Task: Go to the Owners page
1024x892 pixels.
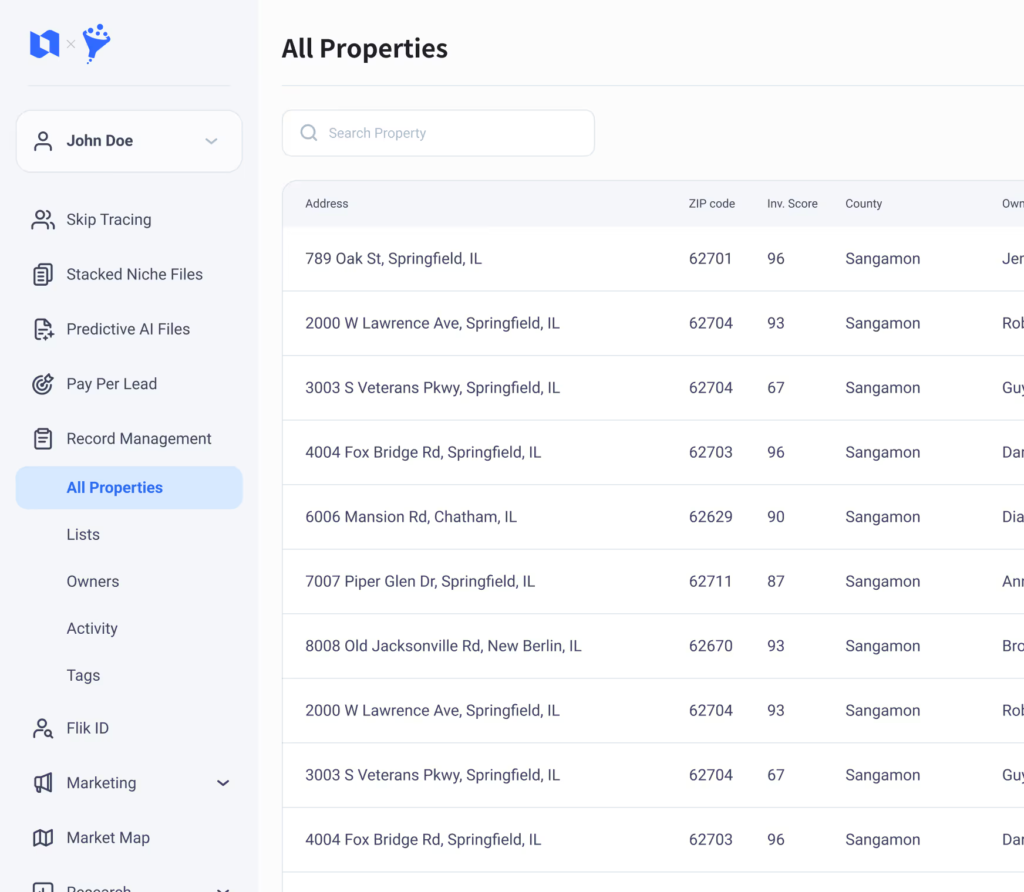Action: pyautogui.click(x=92, y=582)
